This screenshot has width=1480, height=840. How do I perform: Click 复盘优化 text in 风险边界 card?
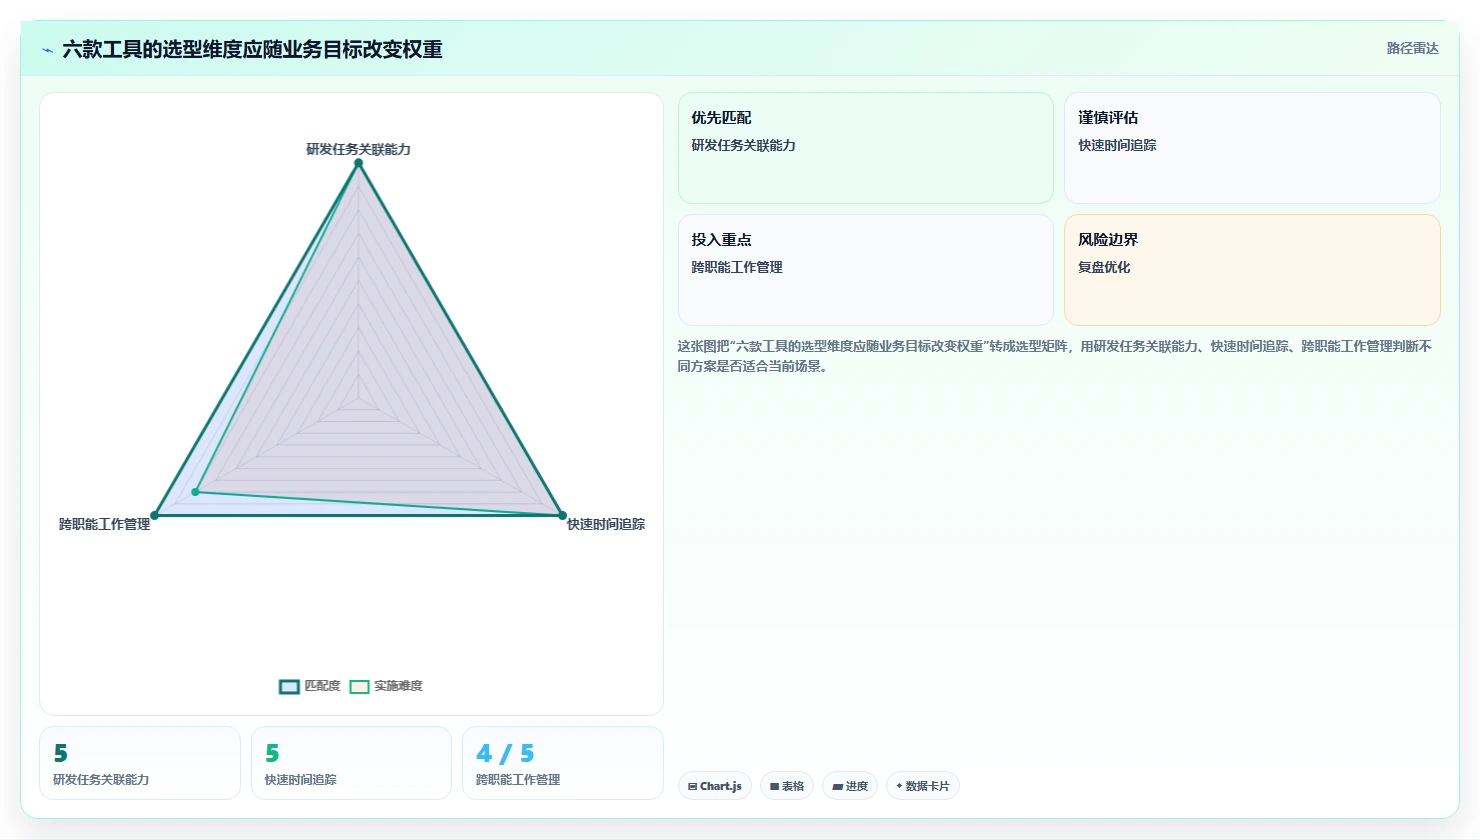tap(1104, 267)
